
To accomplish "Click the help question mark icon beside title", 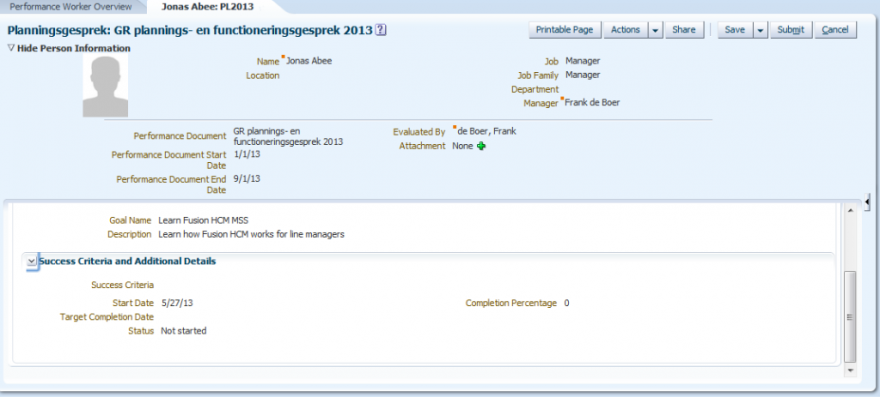I will 381,30.
